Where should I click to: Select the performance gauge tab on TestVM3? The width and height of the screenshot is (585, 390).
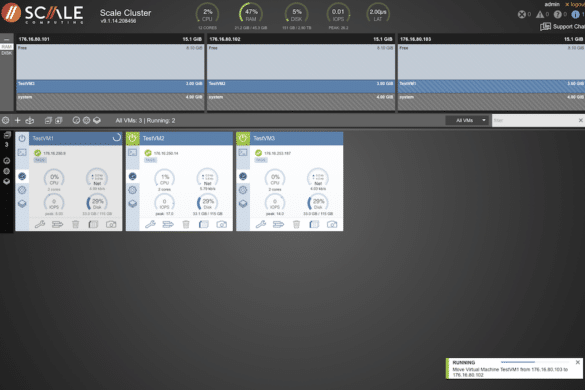click(243, 176)
